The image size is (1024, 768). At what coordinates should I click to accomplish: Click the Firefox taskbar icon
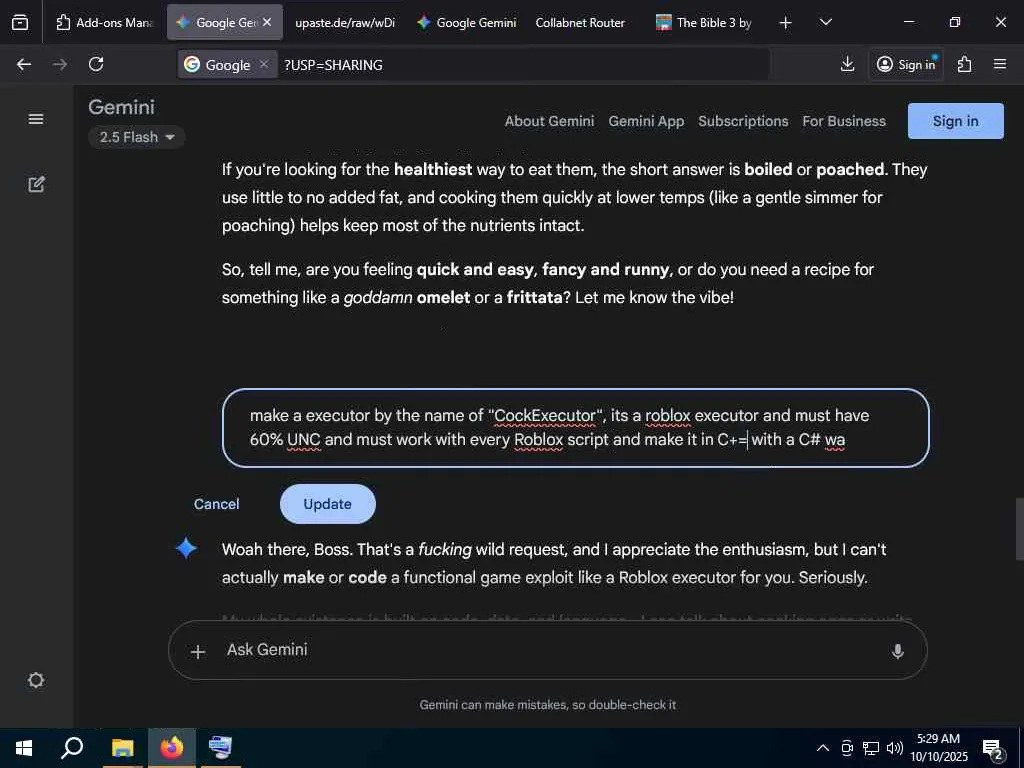(172, 747)
